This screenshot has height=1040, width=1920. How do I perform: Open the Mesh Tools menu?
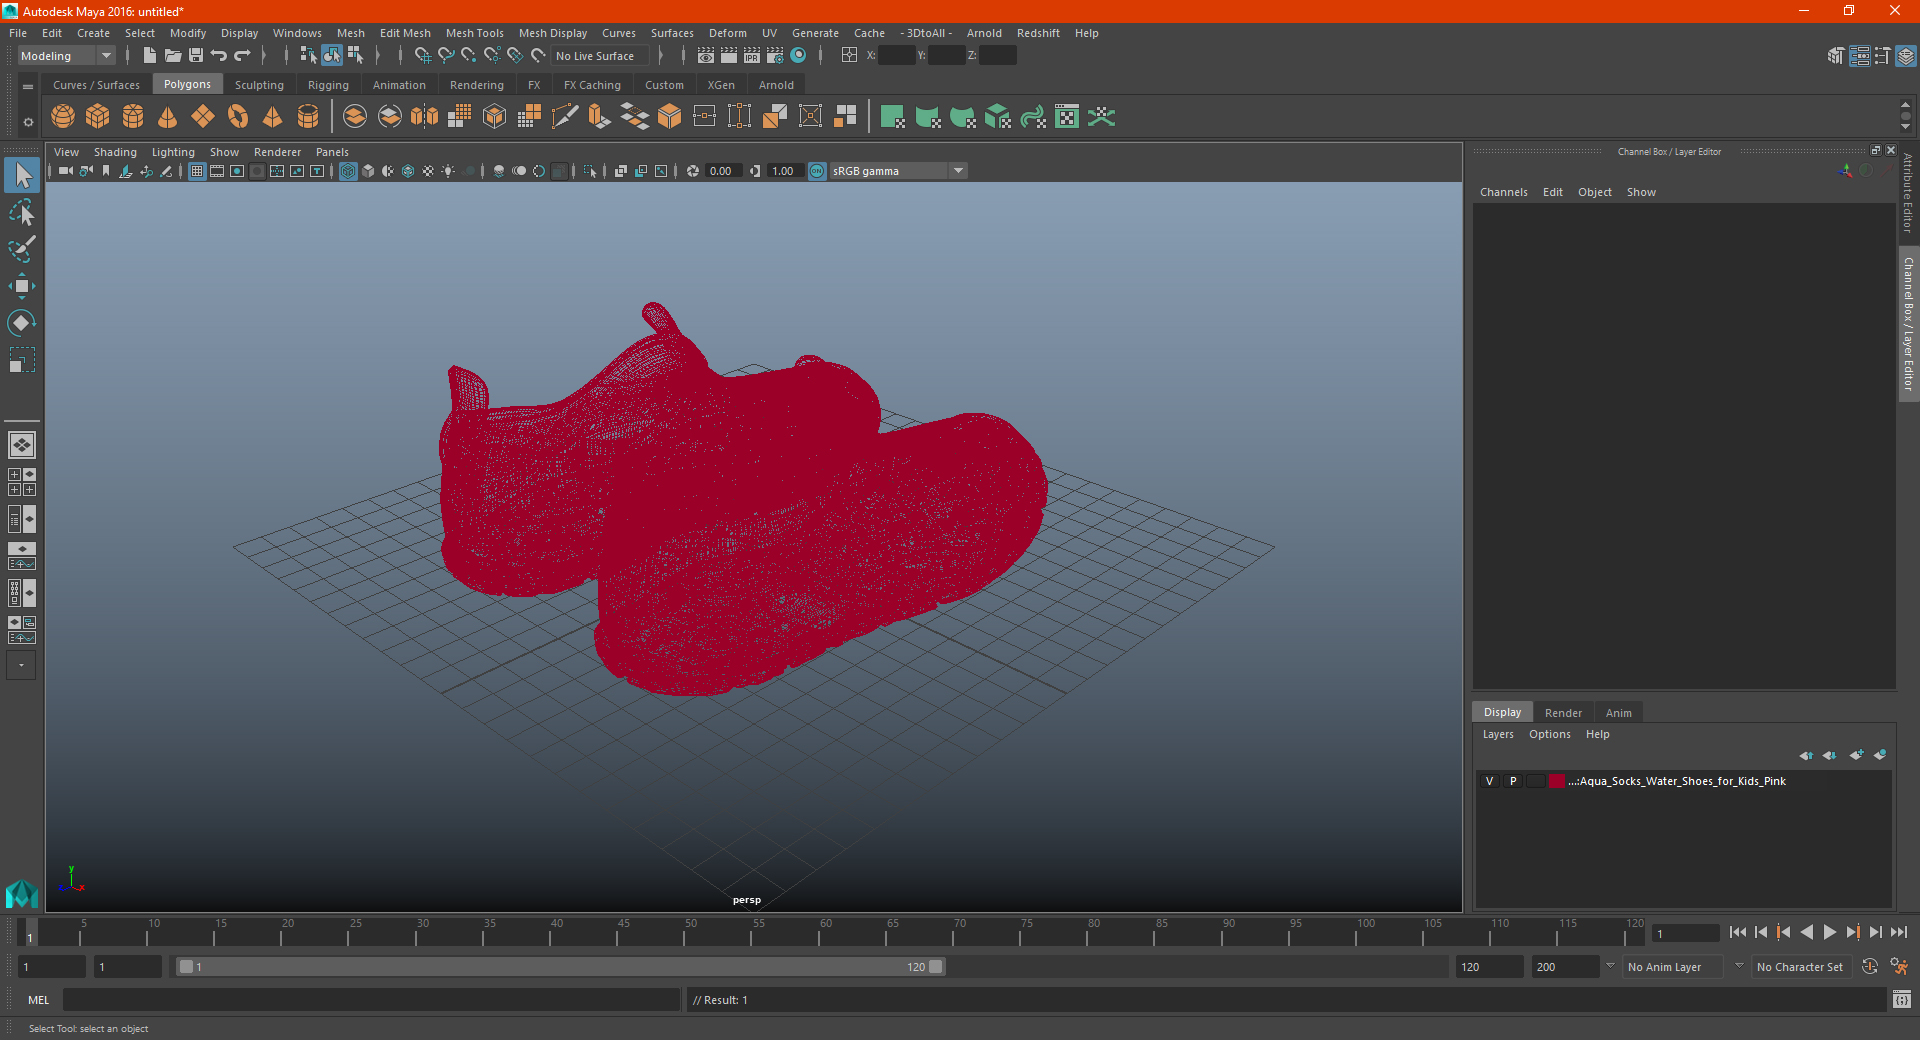coord(475,33)
